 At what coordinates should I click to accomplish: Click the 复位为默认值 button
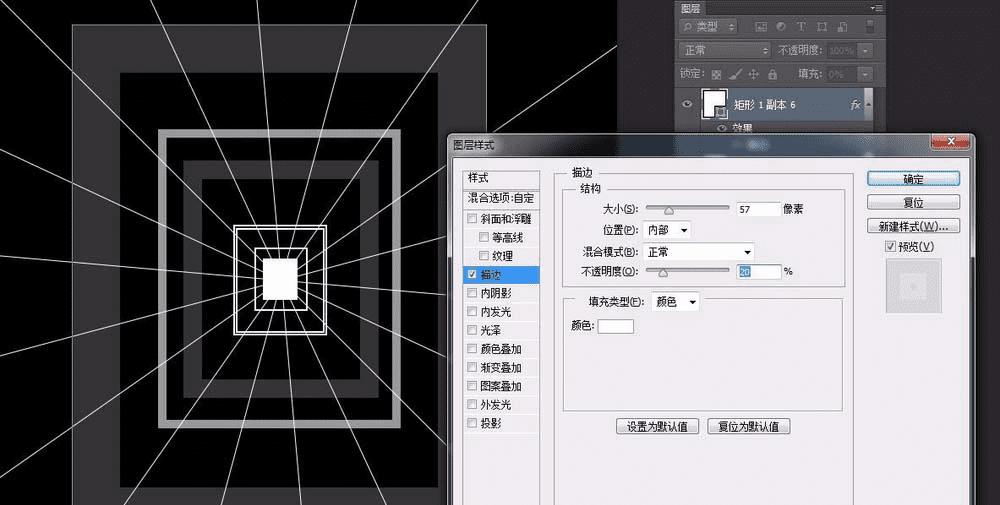point(749,427)
